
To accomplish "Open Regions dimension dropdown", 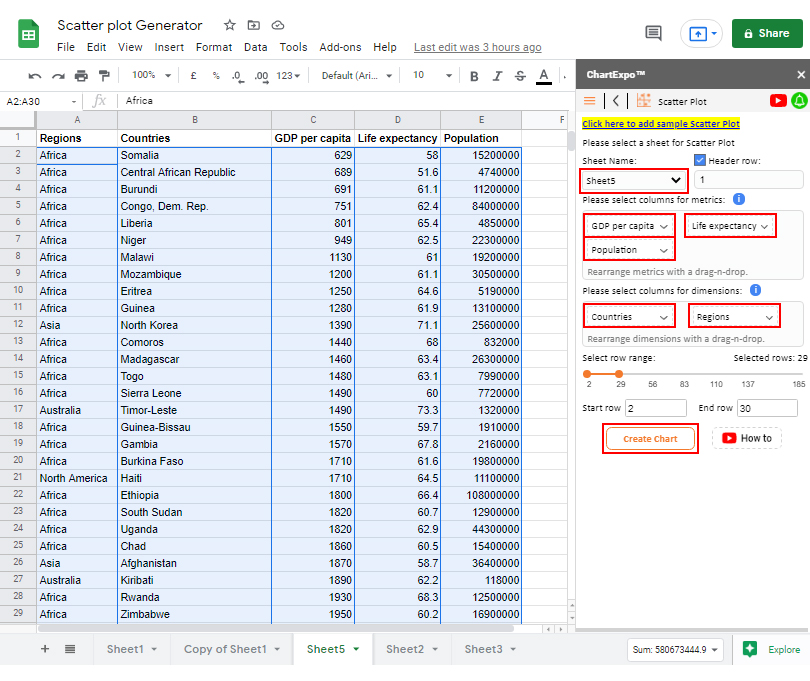I will coord(734,317).
